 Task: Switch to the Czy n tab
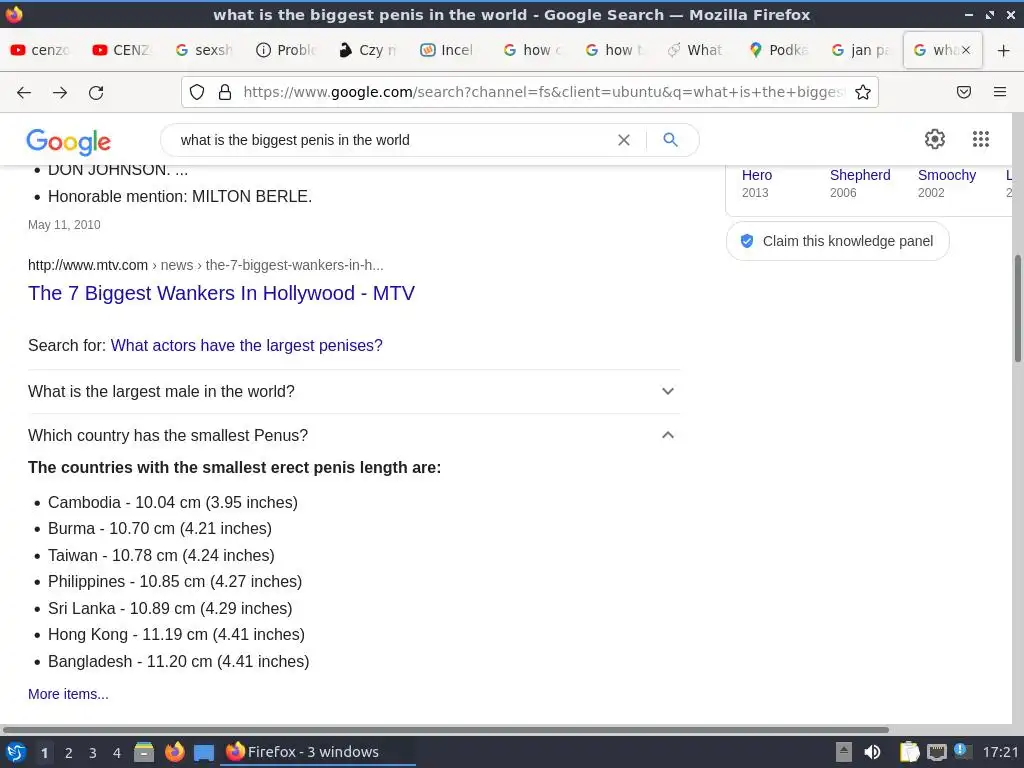pyautogui.click(x=368, y=50)
